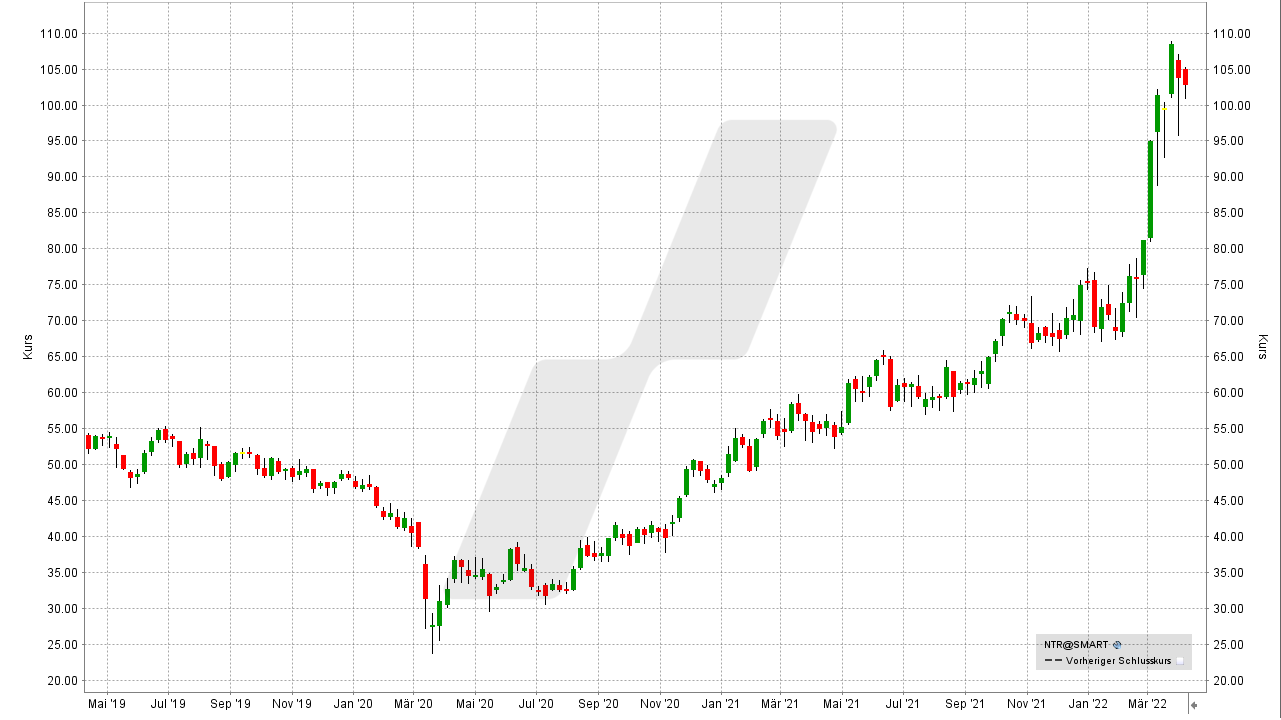
Task: Click the settings icon next to NTR@SMART
Action: click(1117, 645)
